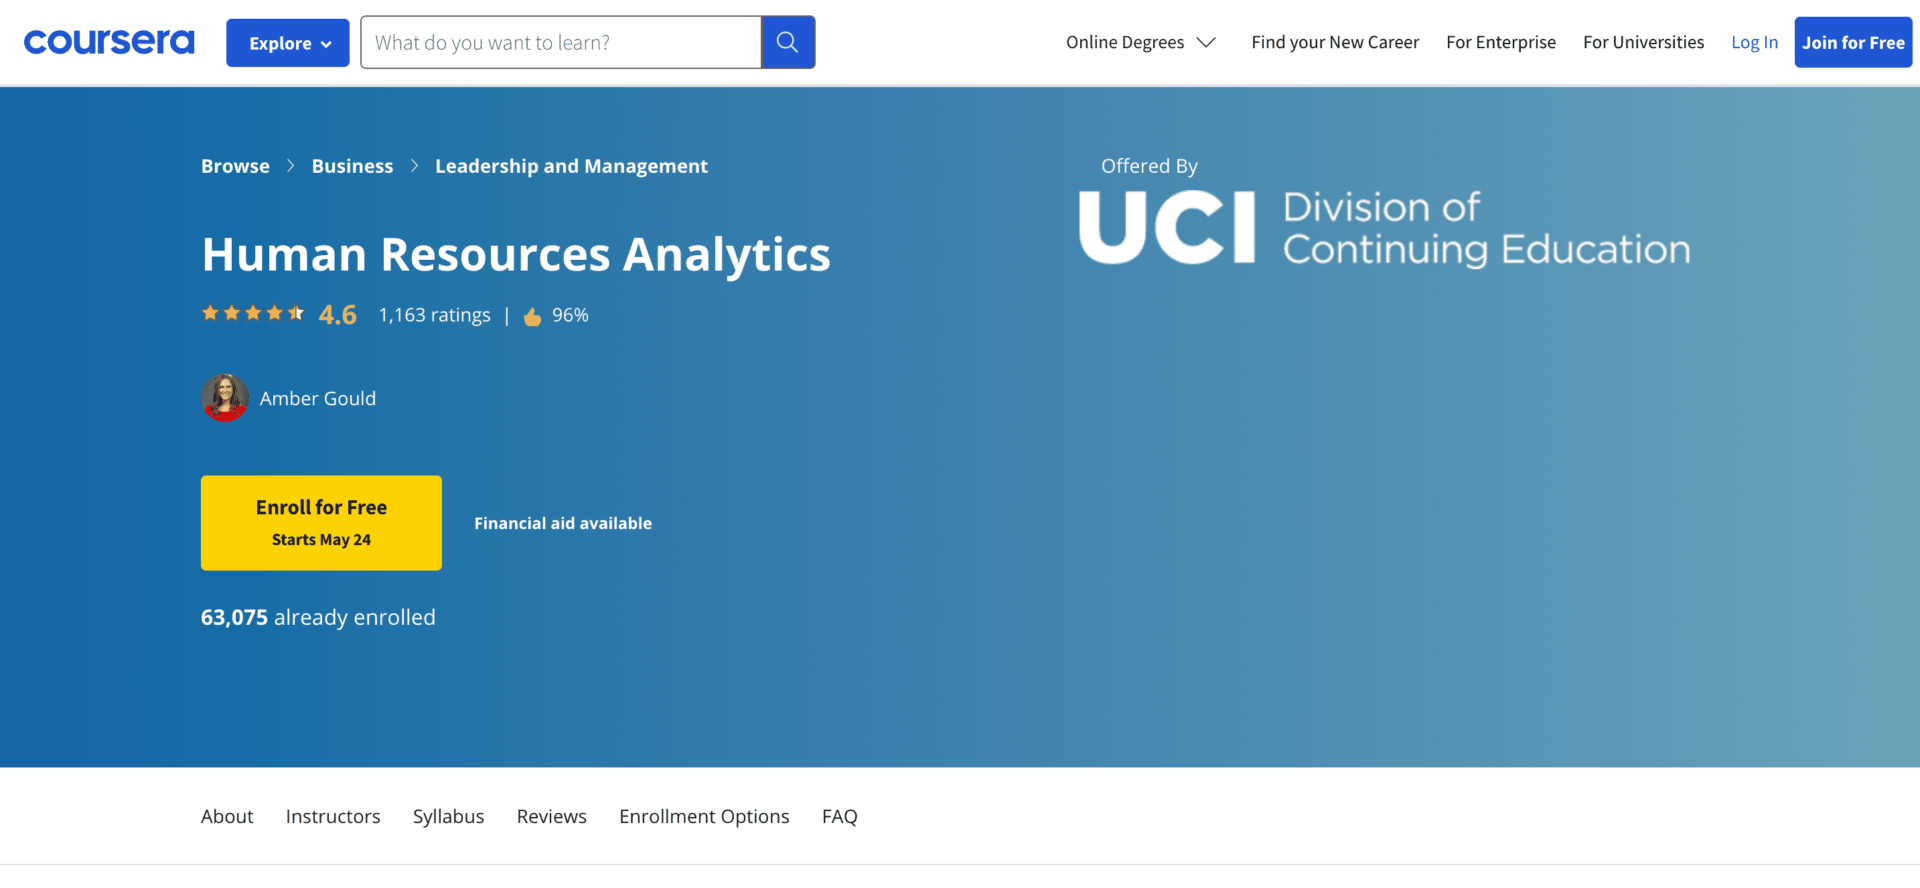Screen dimensions: 1920x888
Task: Open Leadership and Management breadcrumb
Action: coord(571,166)
